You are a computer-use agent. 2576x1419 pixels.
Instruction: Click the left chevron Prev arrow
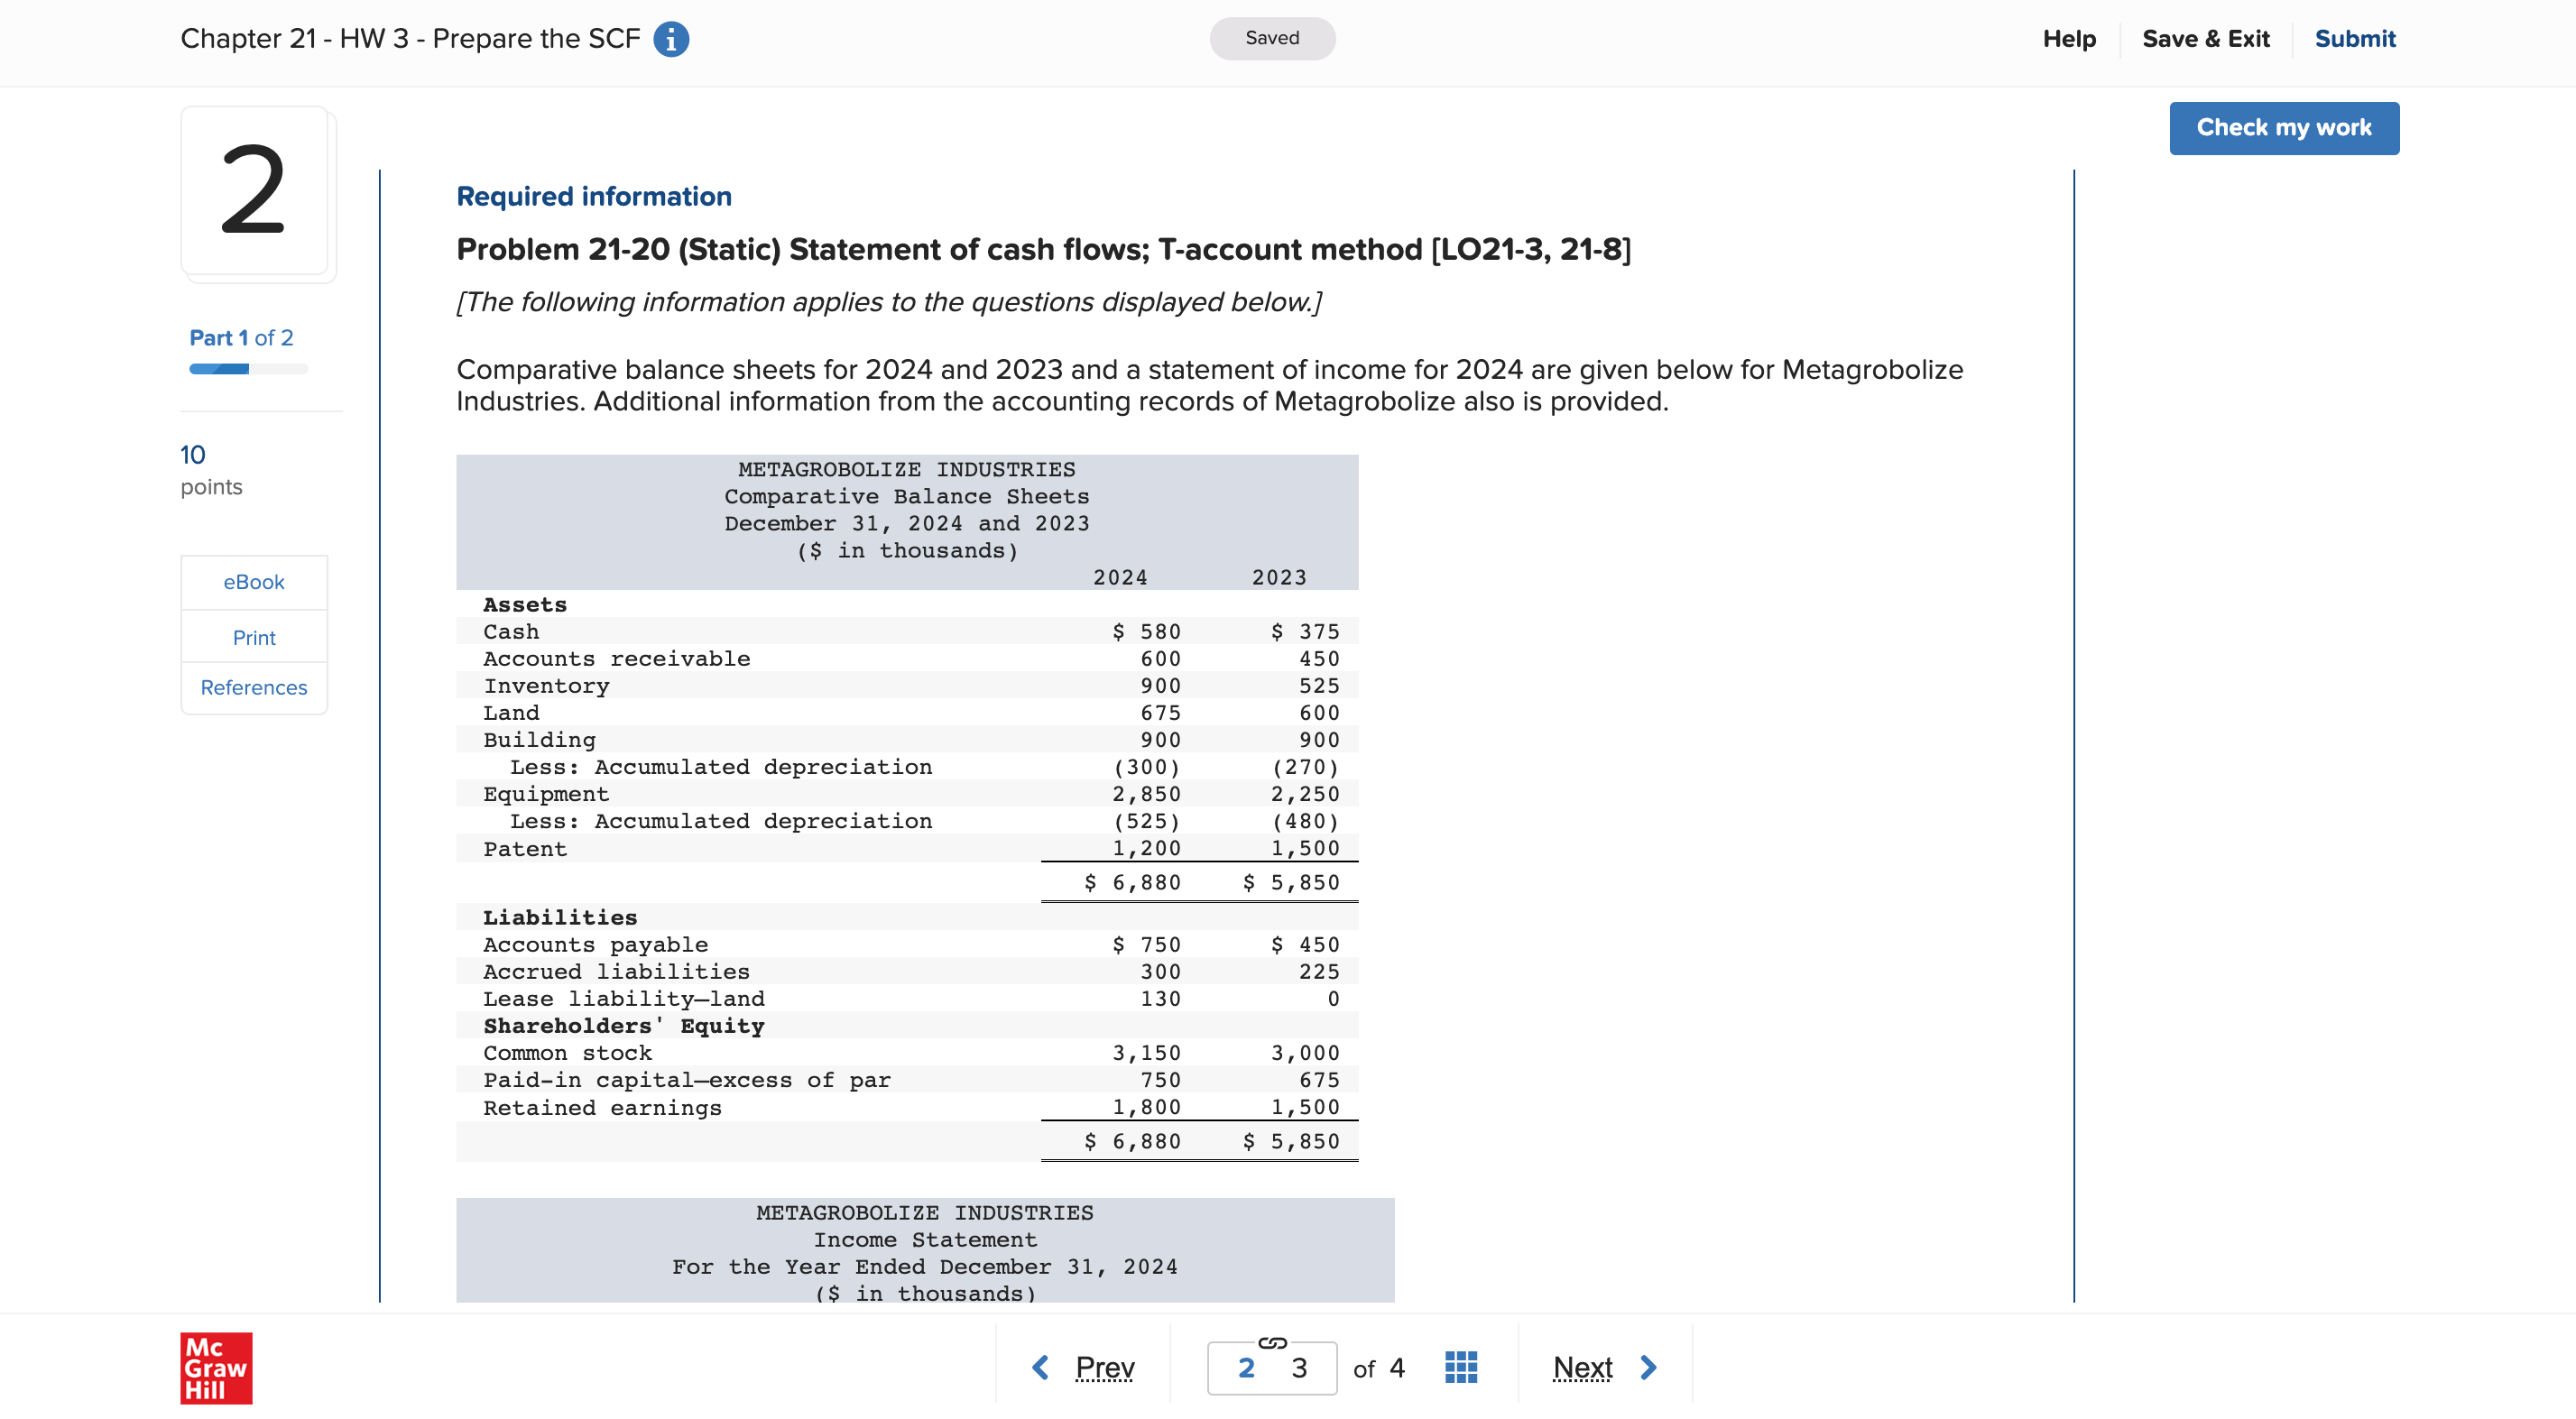tap(1040, 1367)
